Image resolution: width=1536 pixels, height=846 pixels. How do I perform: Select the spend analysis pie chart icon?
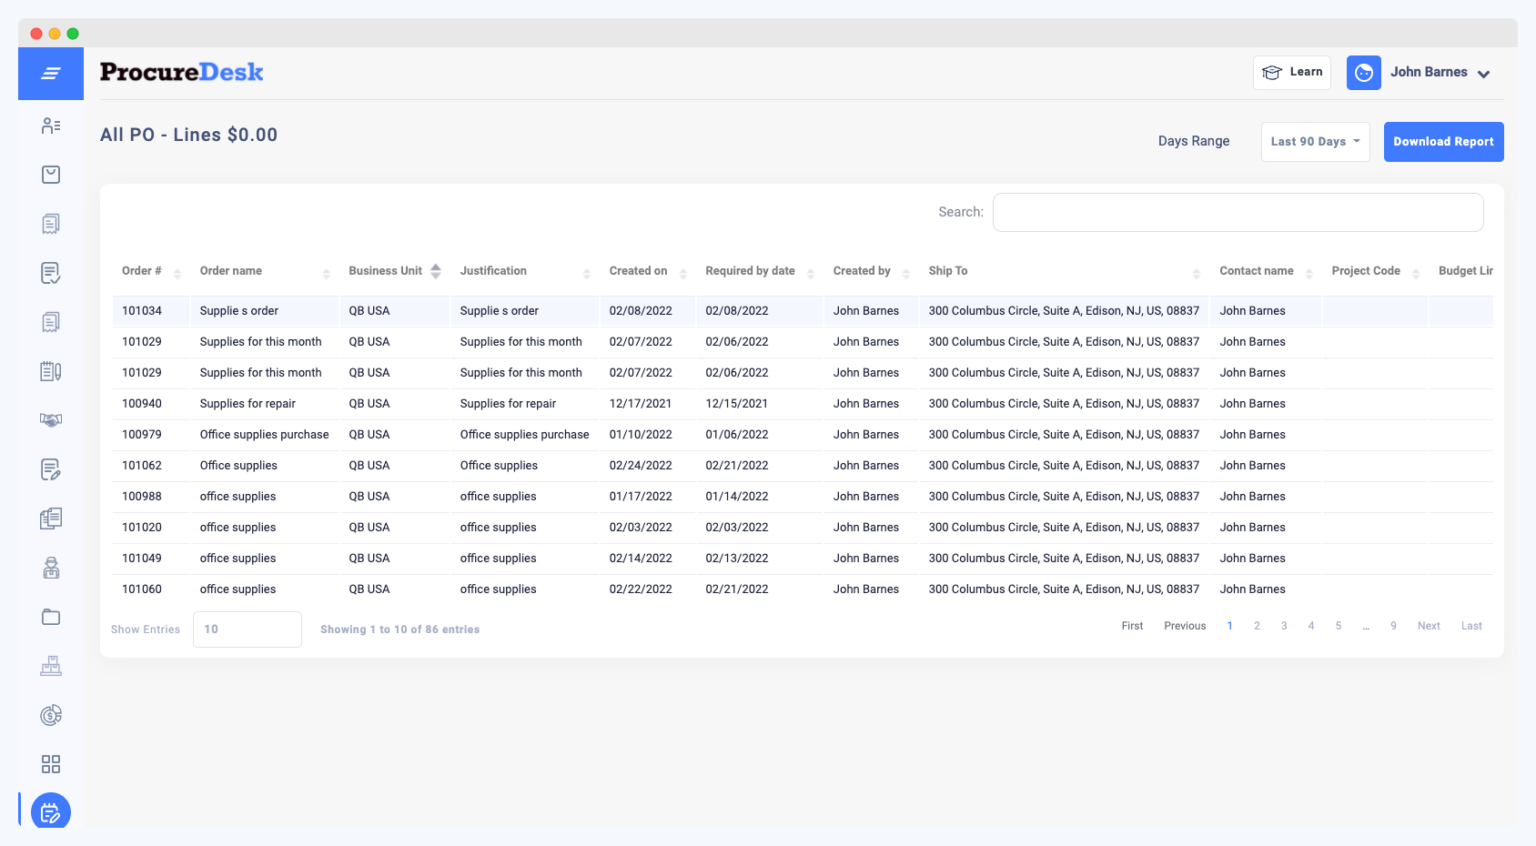click(50, 714)
